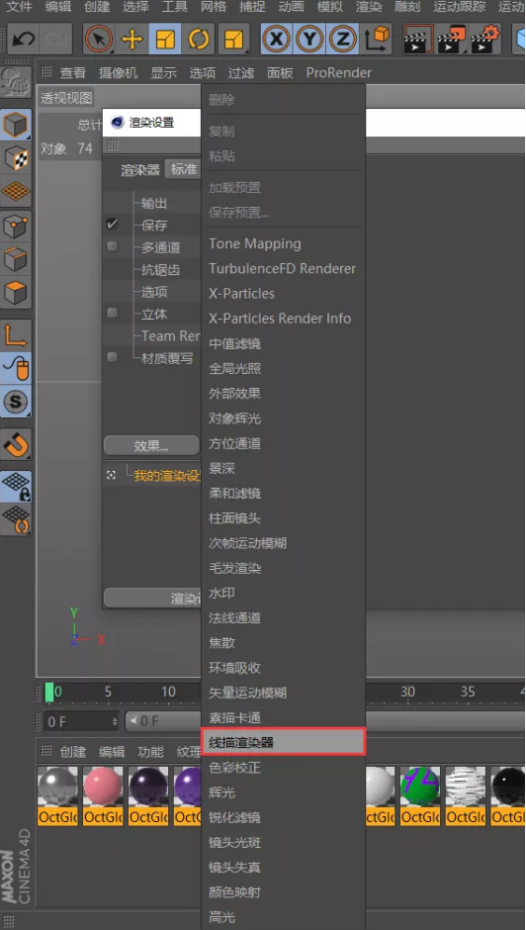
Task: Toggle viewport Solo S icon
Action: 16,402
